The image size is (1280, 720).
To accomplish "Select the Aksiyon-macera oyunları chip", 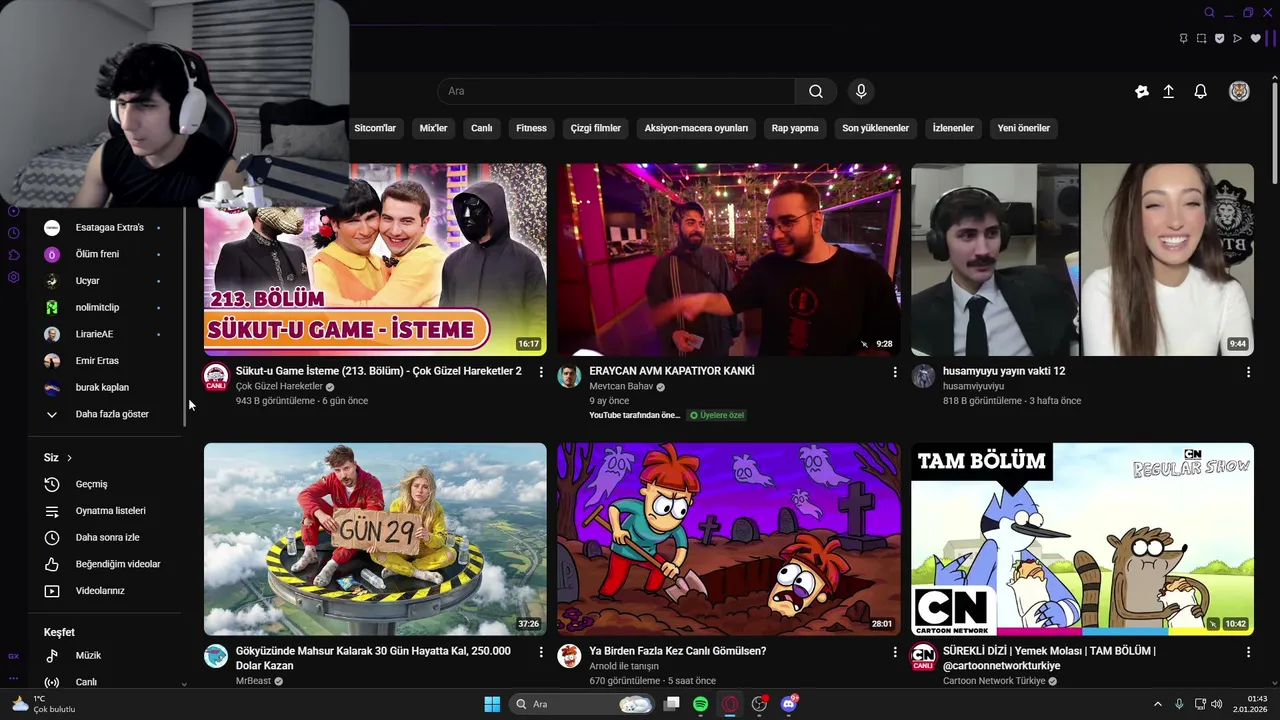I will pyautogui.click(x=696, y=128).
